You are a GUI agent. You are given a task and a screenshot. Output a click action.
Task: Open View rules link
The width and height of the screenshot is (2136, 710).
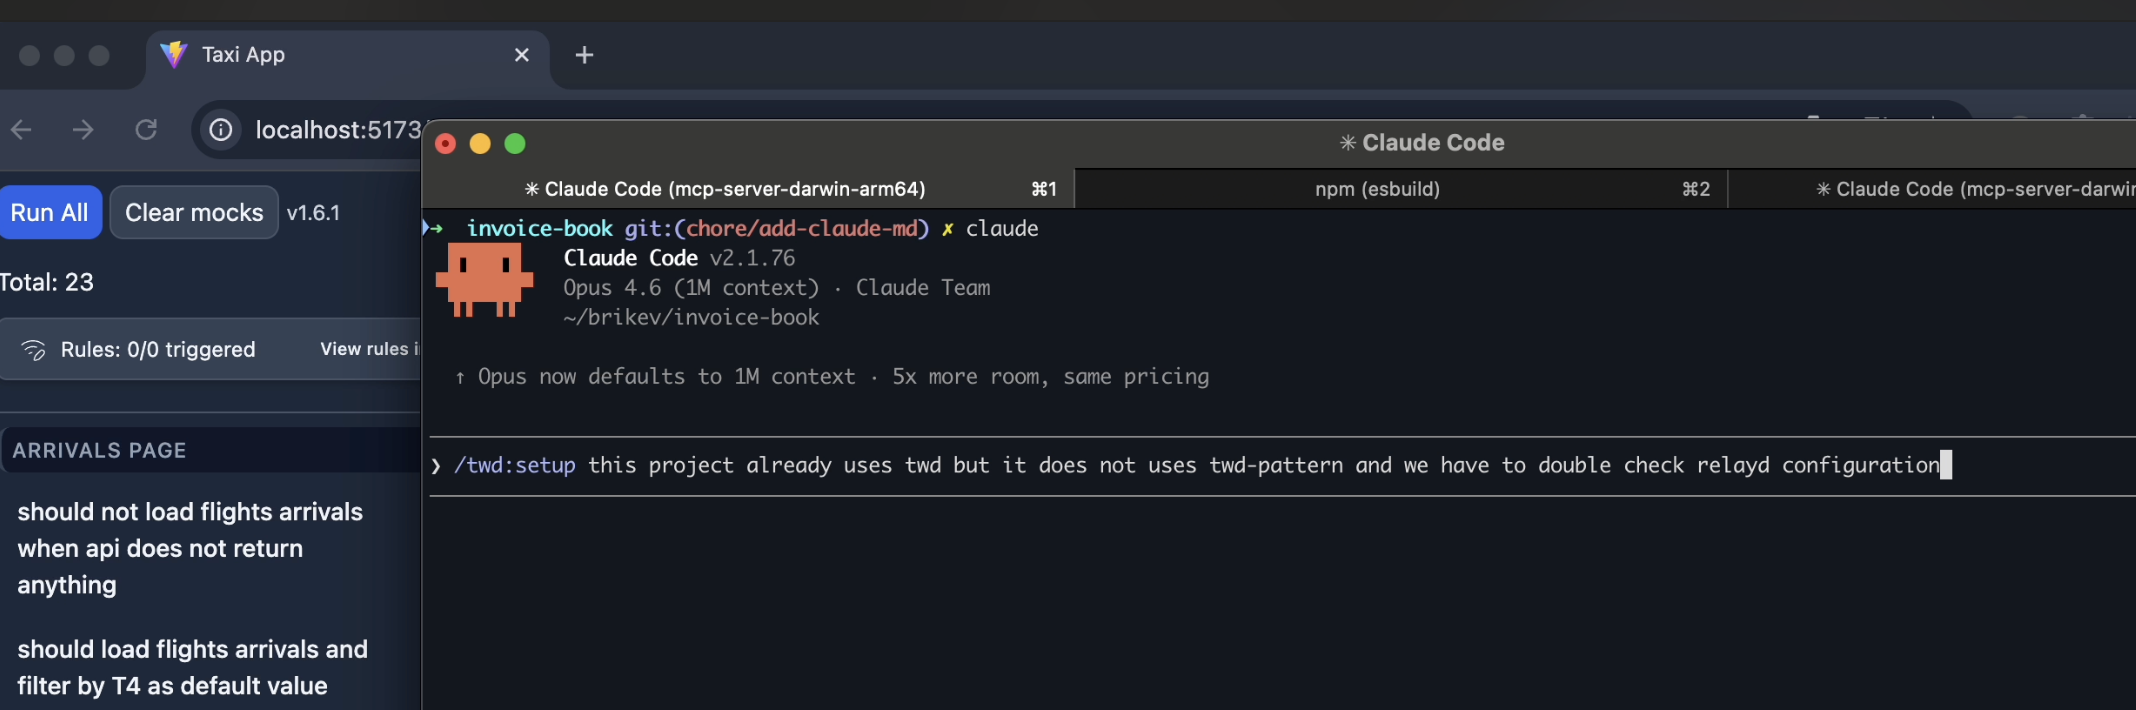click(x=369, y=349)
